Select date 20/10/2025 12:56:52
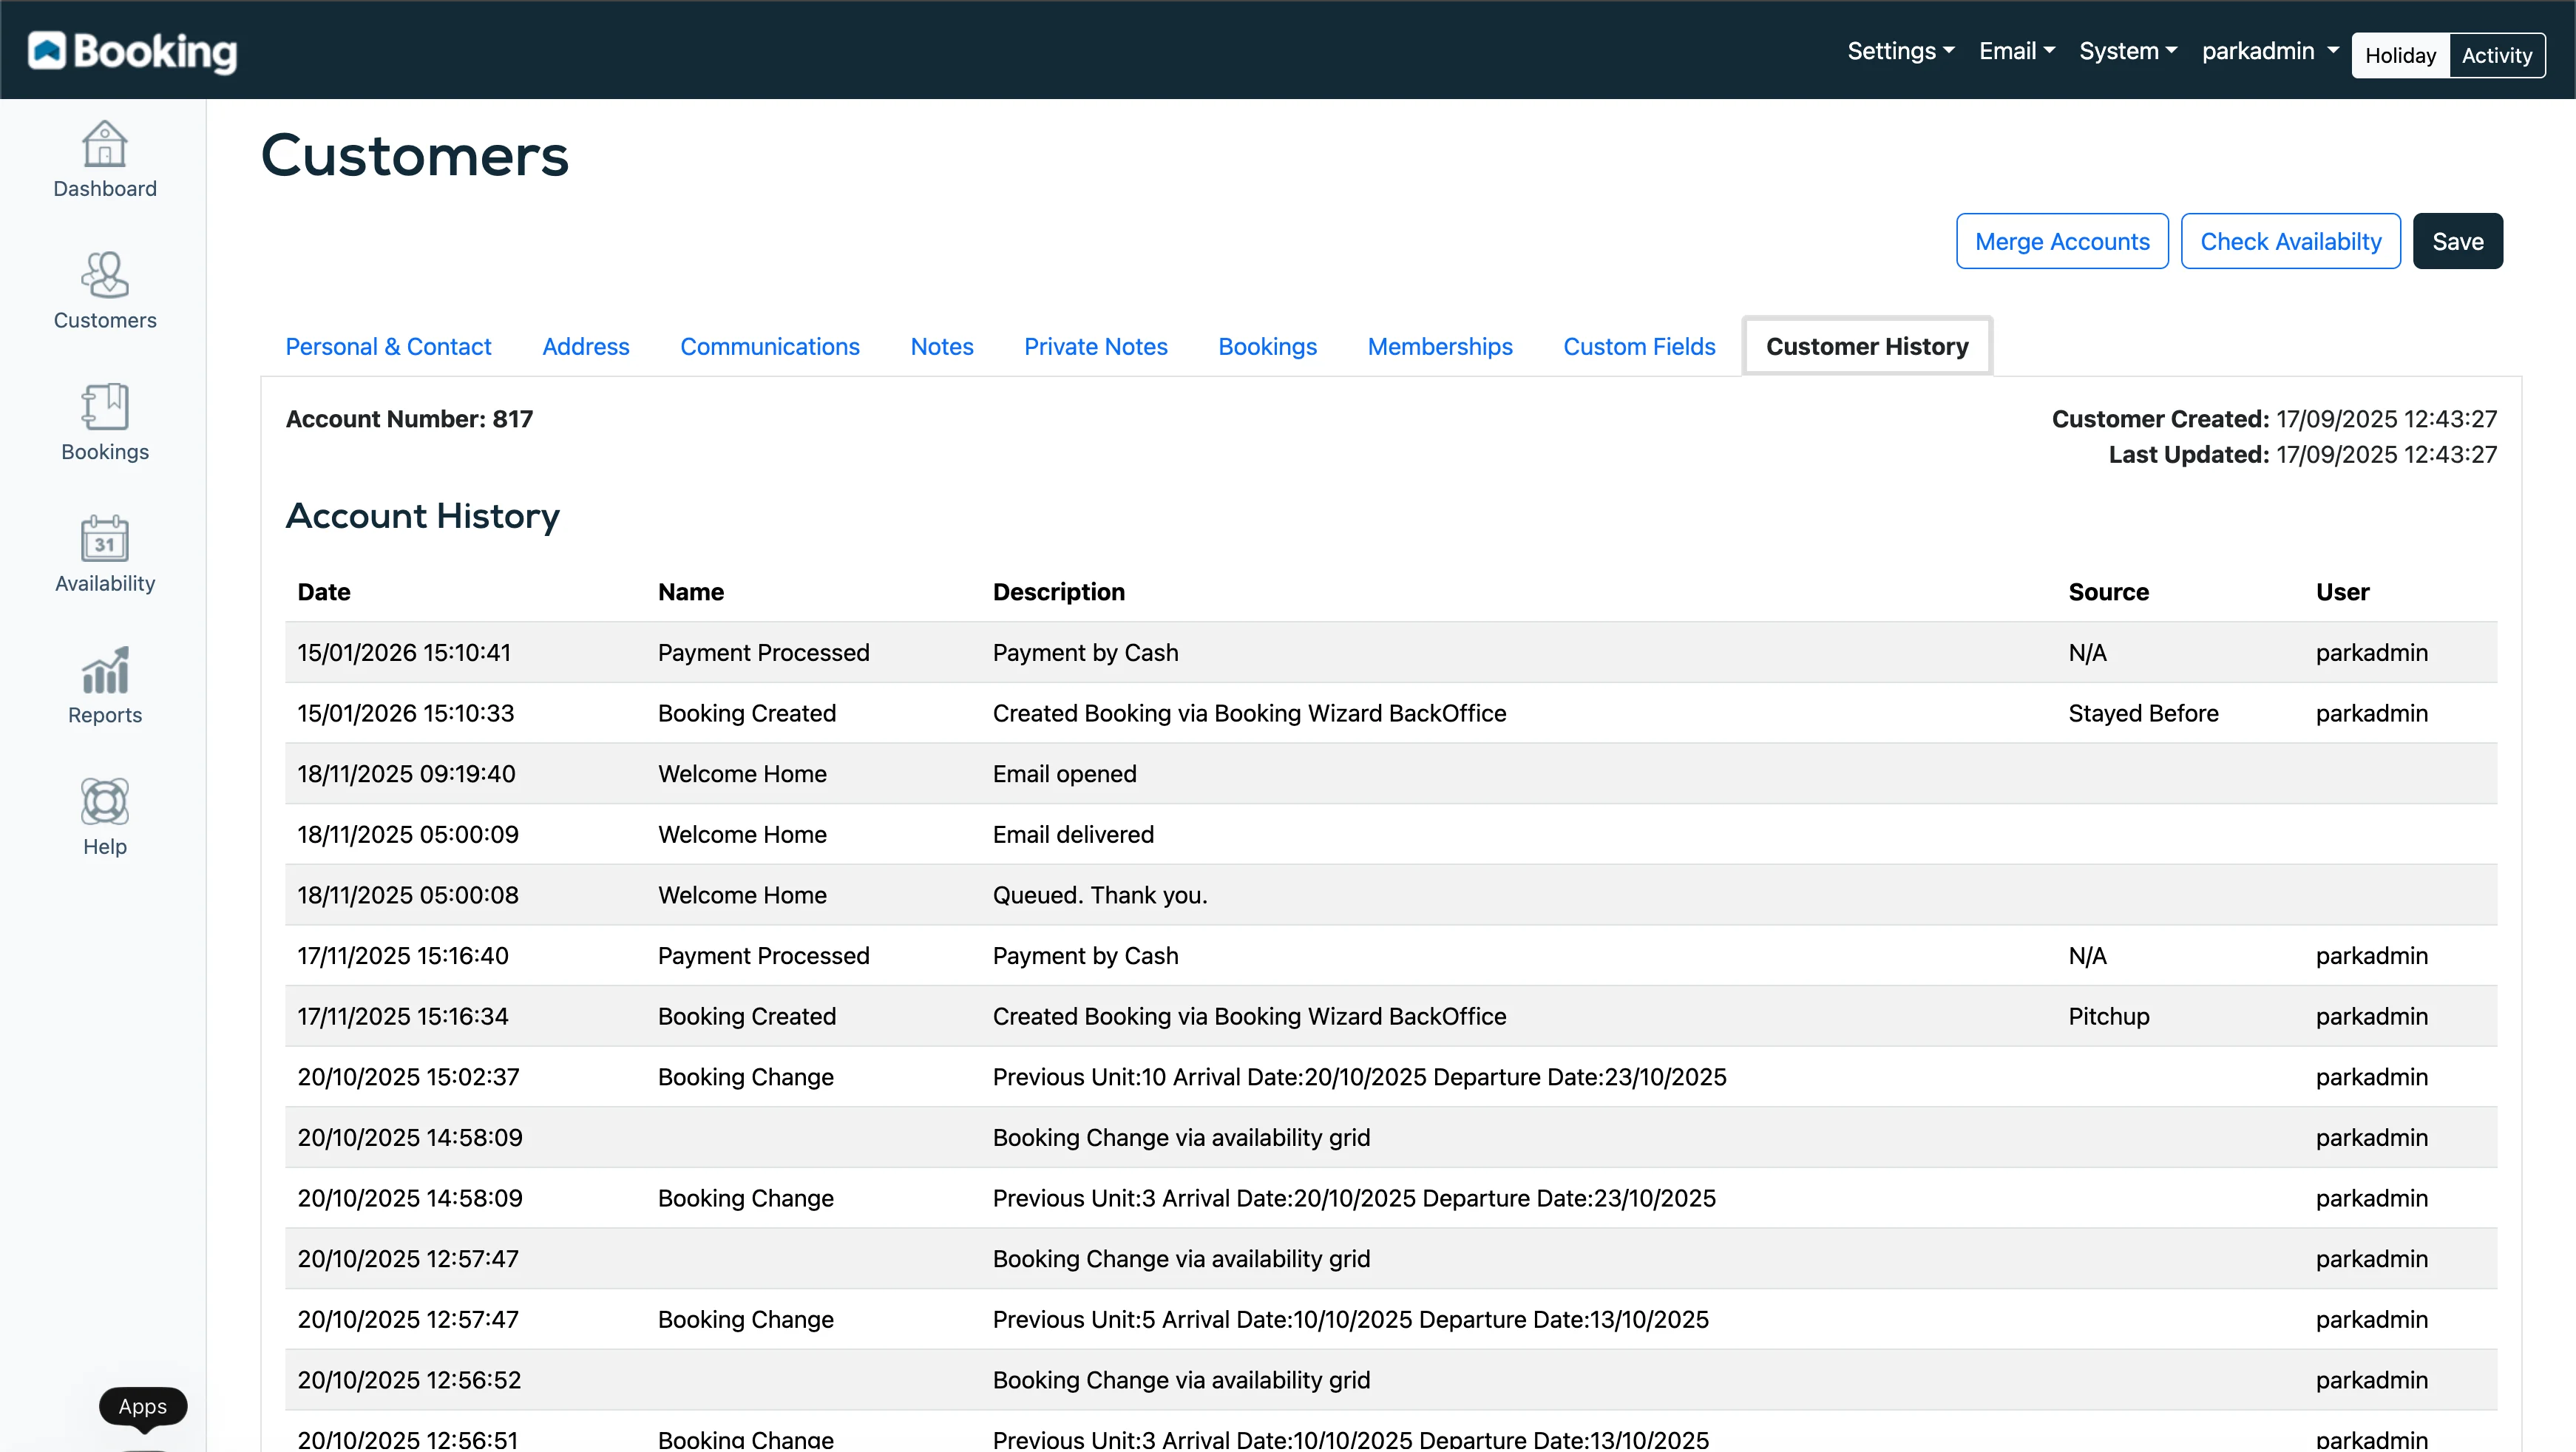Viewport: 2576px width, 1452px height. pyautogui.click(x=409, y=1380)
